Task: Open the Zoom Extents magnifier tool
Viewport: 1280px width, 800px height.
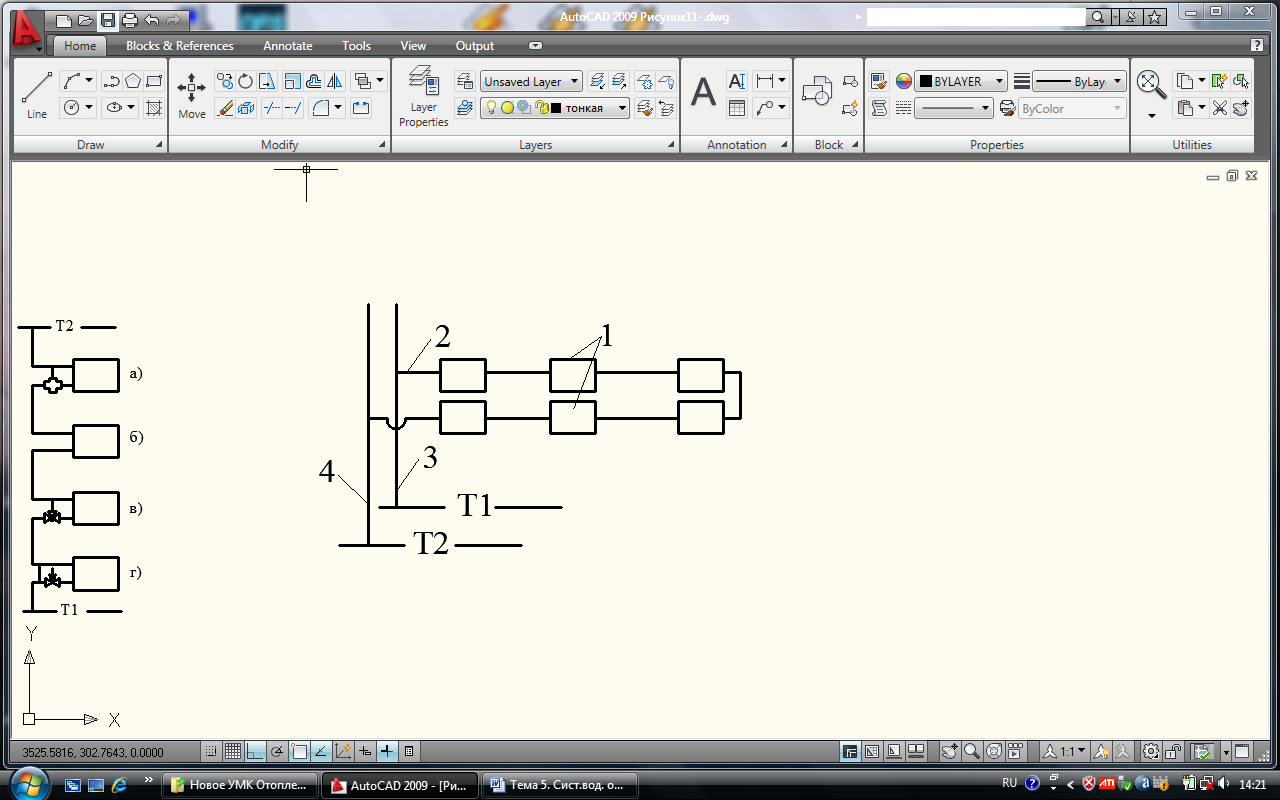Action: tap(1152, 85)
